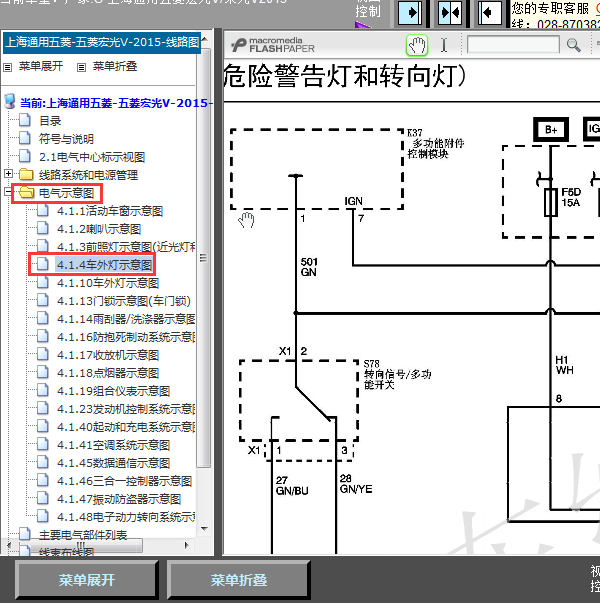This screenshot has width=600, height=603.
Task: Click the computer icon beside 当前 root node
Action: 9,101
